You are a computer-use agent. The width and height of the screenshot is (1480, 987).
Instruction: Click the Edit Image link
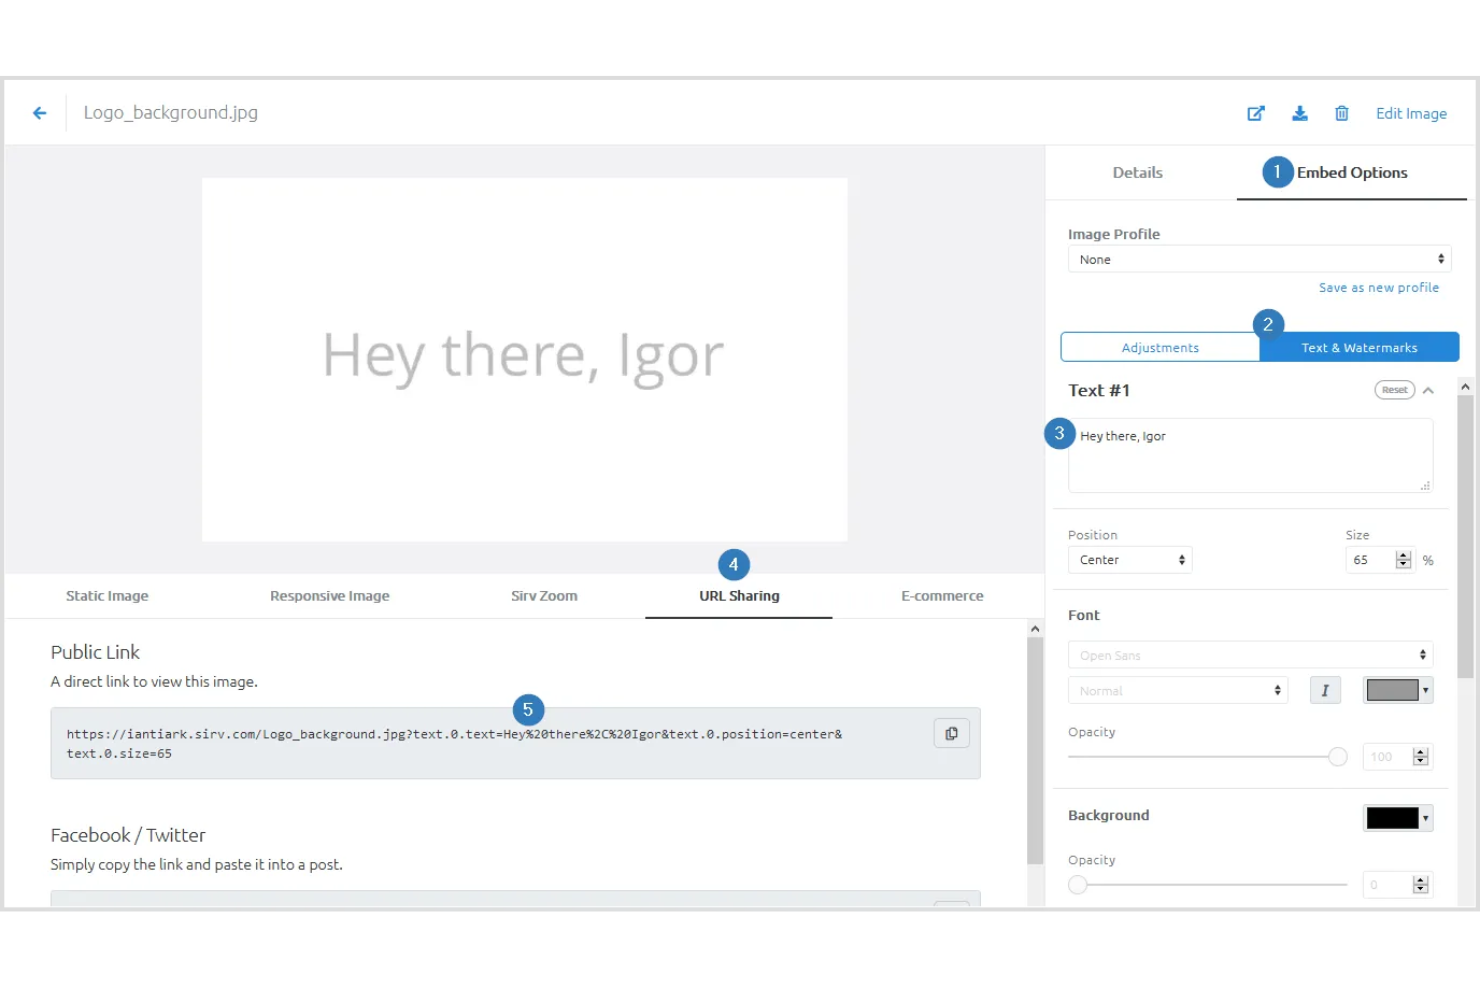click(x=1411, y=114)
